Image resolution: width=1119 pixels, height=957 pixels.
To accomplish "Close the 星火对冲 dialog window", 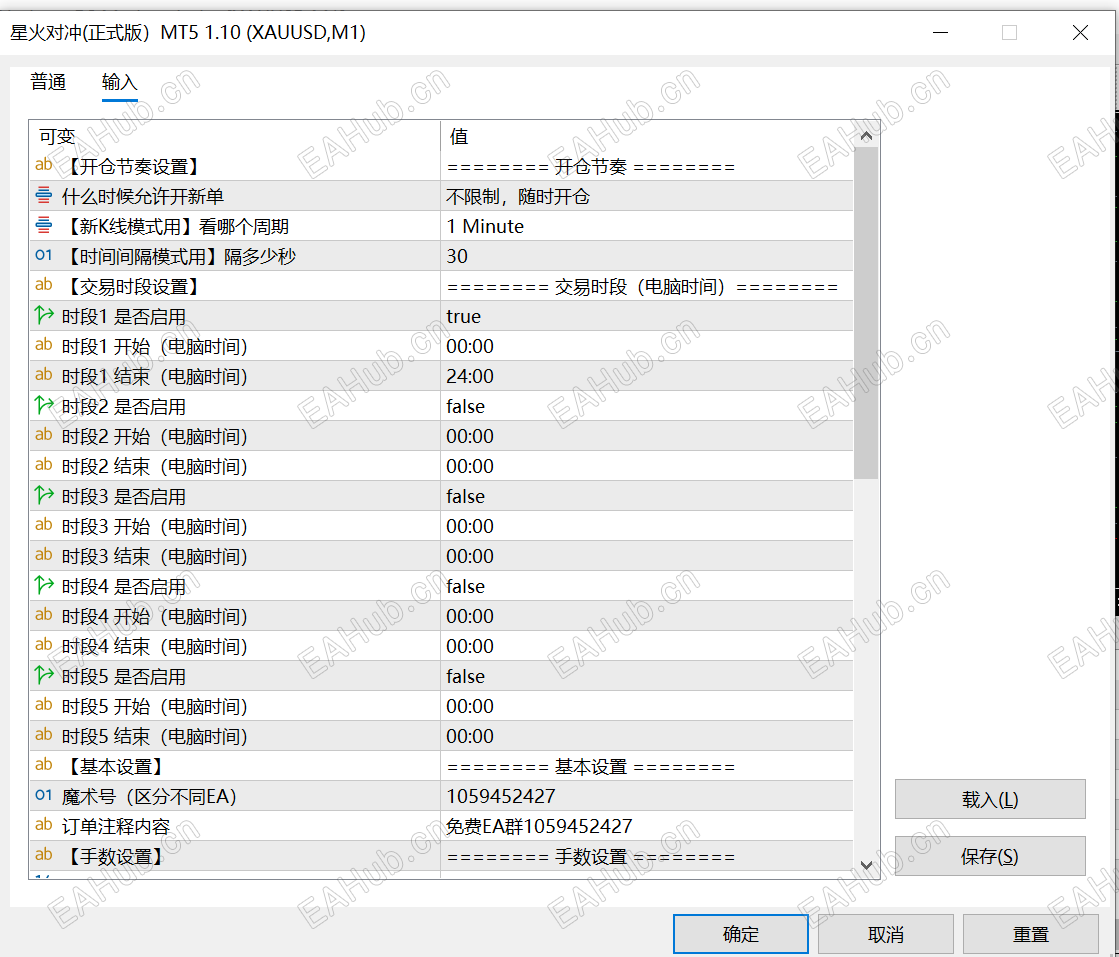I will (1080, 32).
